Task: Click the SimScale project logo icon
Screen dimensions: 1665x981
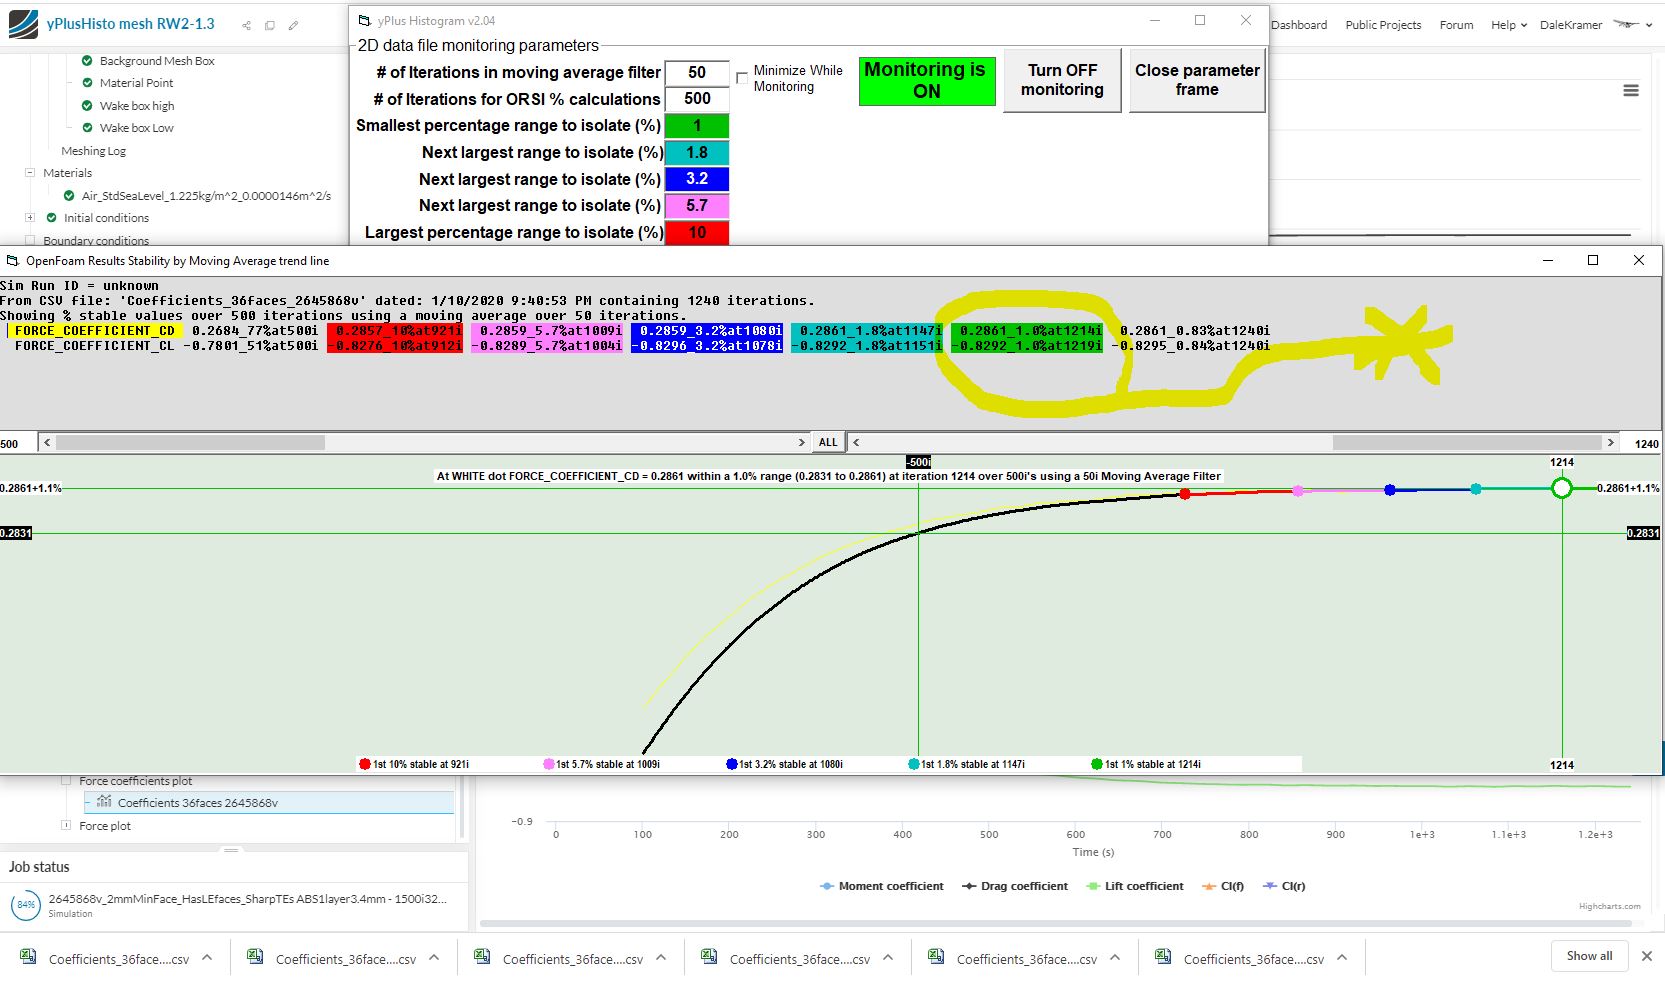Action: coord(22,24)
